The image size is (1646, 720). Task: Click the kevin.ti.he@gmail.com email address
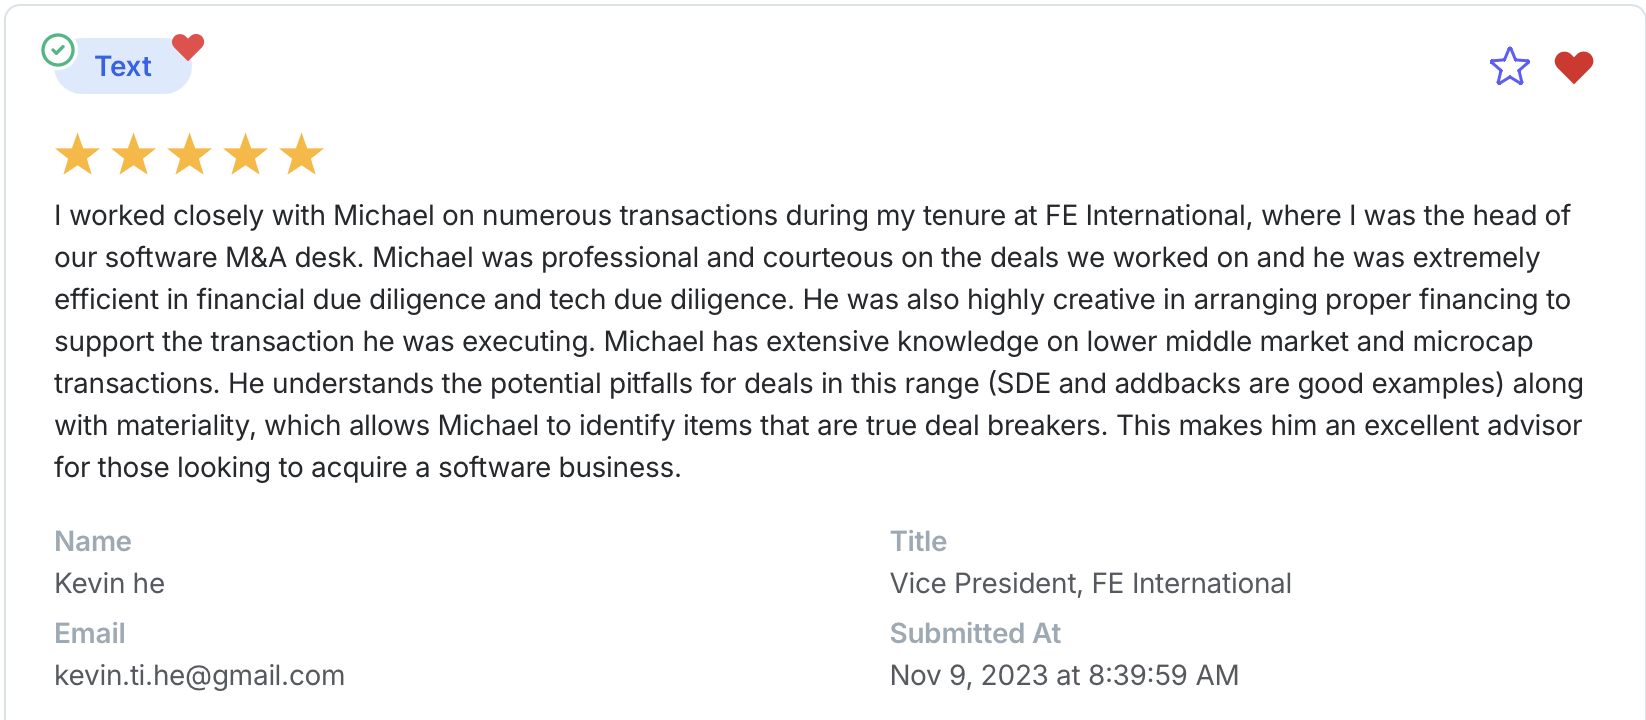(x=199, y=676)
